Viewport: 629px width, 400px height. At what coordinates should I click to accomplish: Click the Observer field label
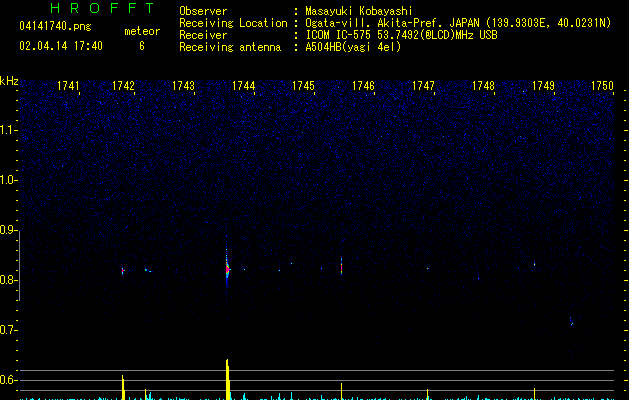point(203,11)
